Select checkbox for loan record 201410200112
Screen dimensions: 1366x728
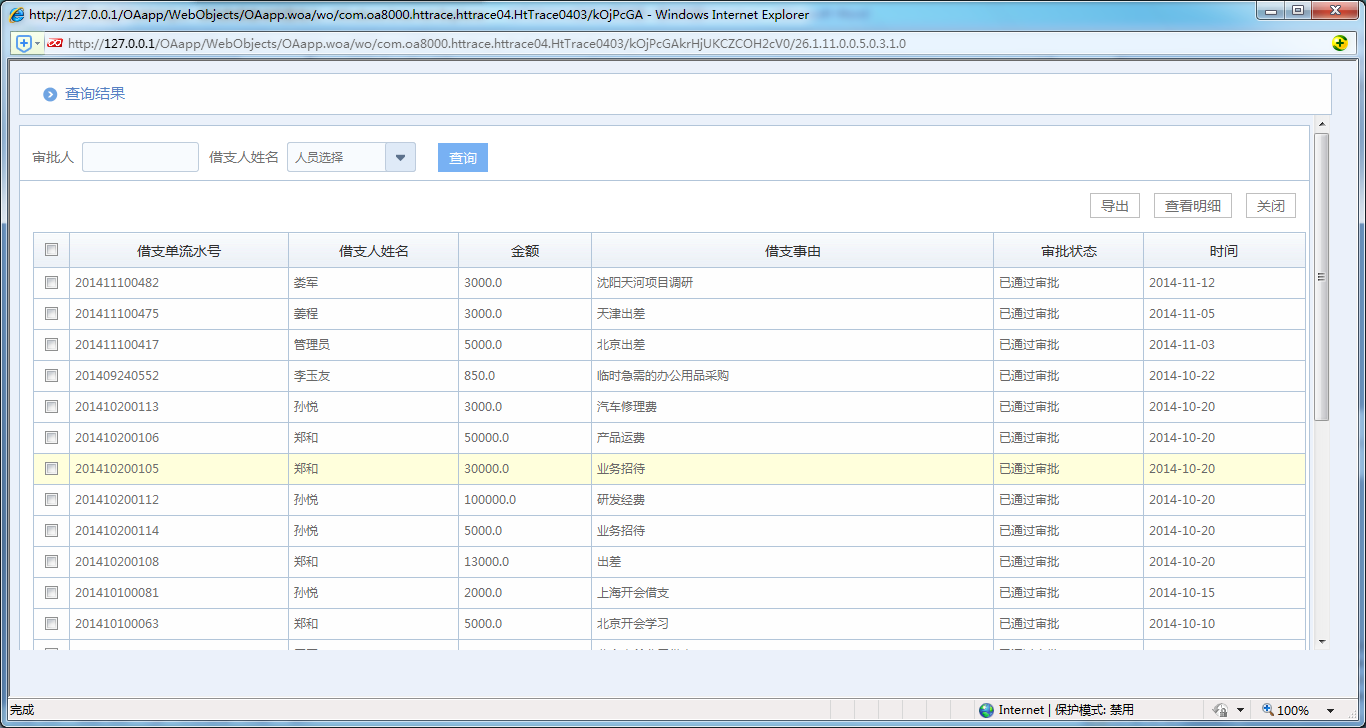51,500
